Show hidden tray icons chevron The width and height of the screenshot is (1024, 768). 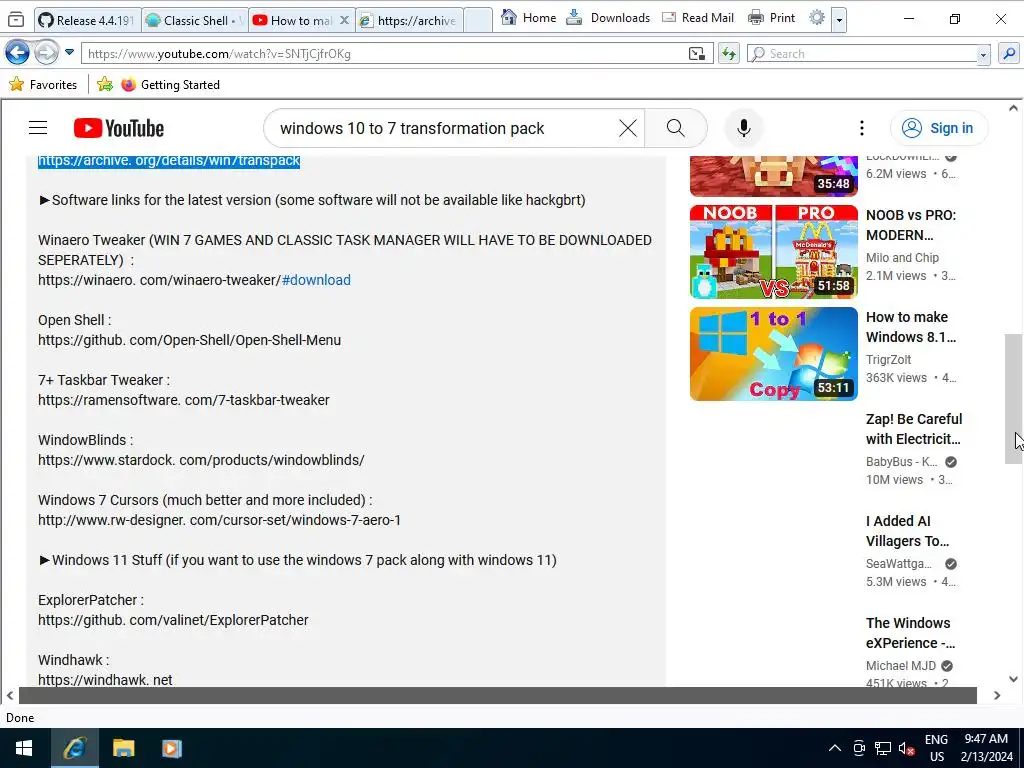tap(835, 748)
